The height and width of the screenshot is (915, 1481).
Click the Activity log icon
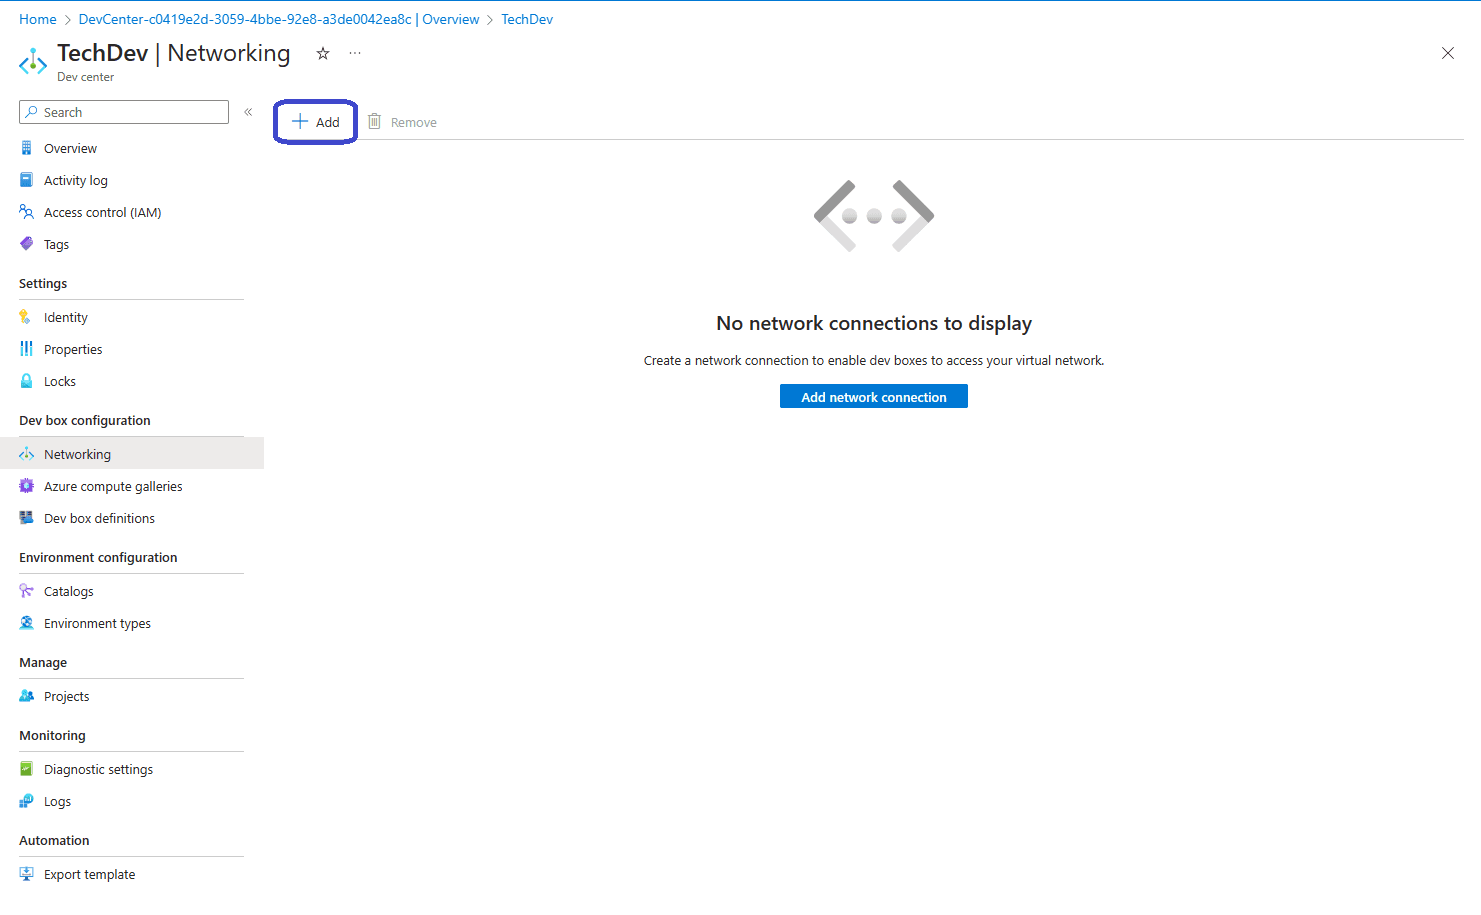click(x=27, y=180)
